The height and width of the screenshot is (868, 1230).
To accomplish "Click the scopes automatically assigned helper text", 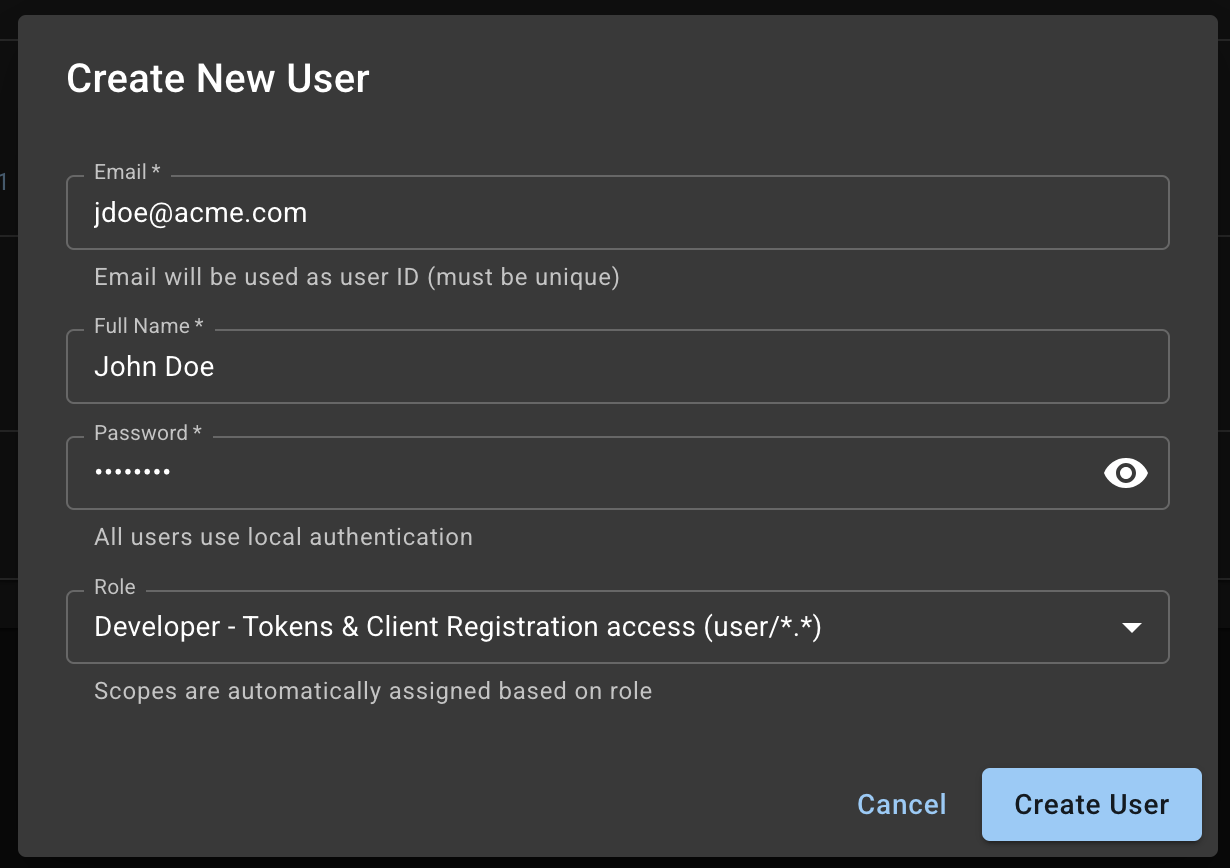I will coord(373,691).
